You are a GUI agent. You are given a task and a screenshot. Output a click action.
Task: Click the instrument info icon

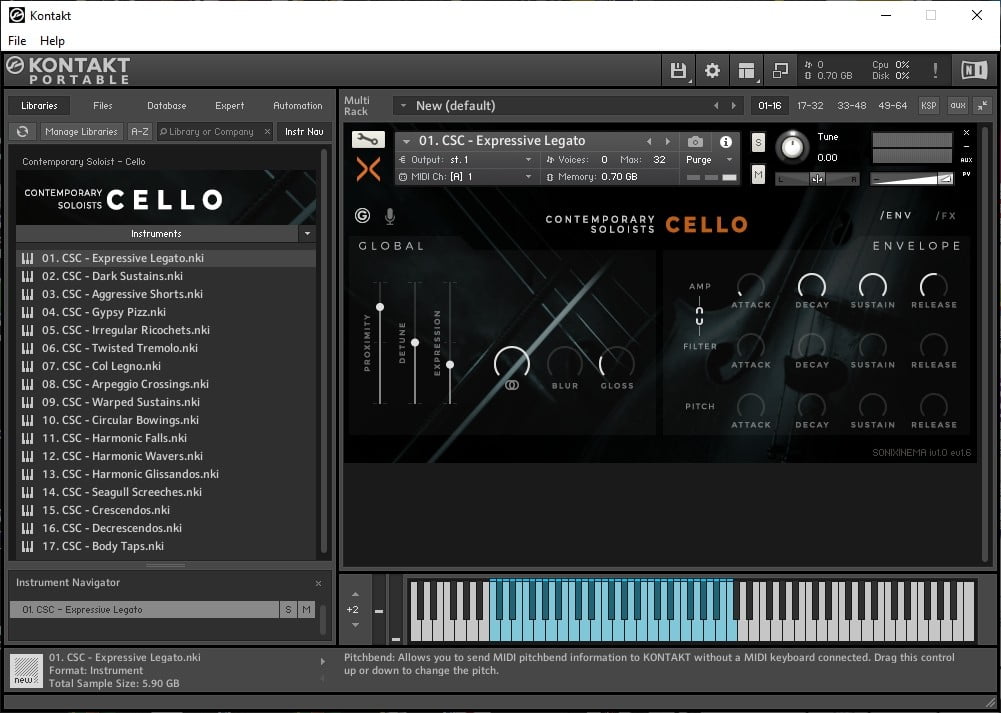coord(726,142)
